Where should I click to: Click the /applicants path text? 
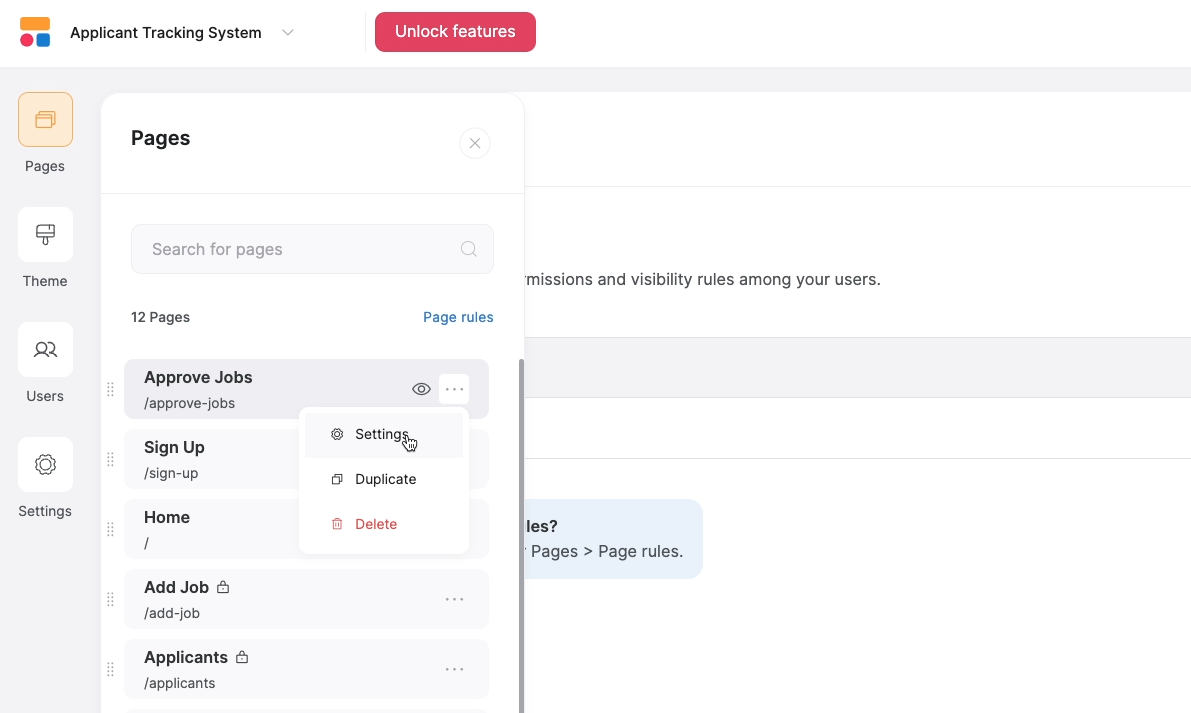click(x=179, y=683)
